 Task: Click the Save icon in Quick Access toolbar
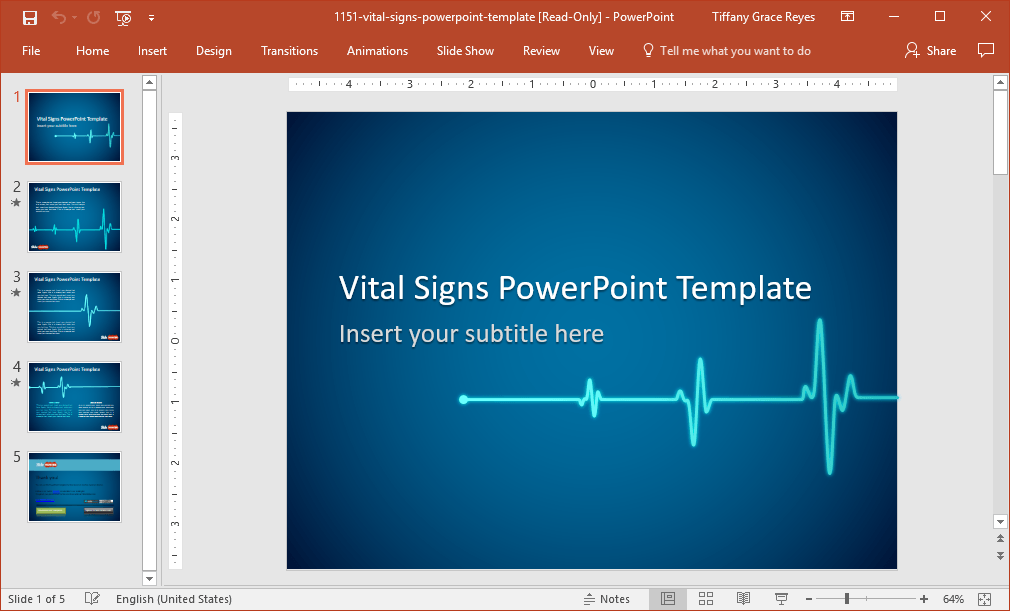30,17
